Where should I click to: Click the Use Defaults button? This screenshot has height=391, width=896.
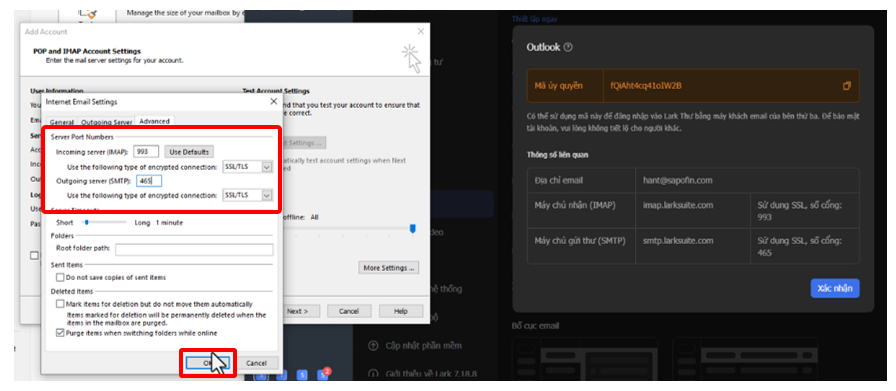[x=189, y=152]
